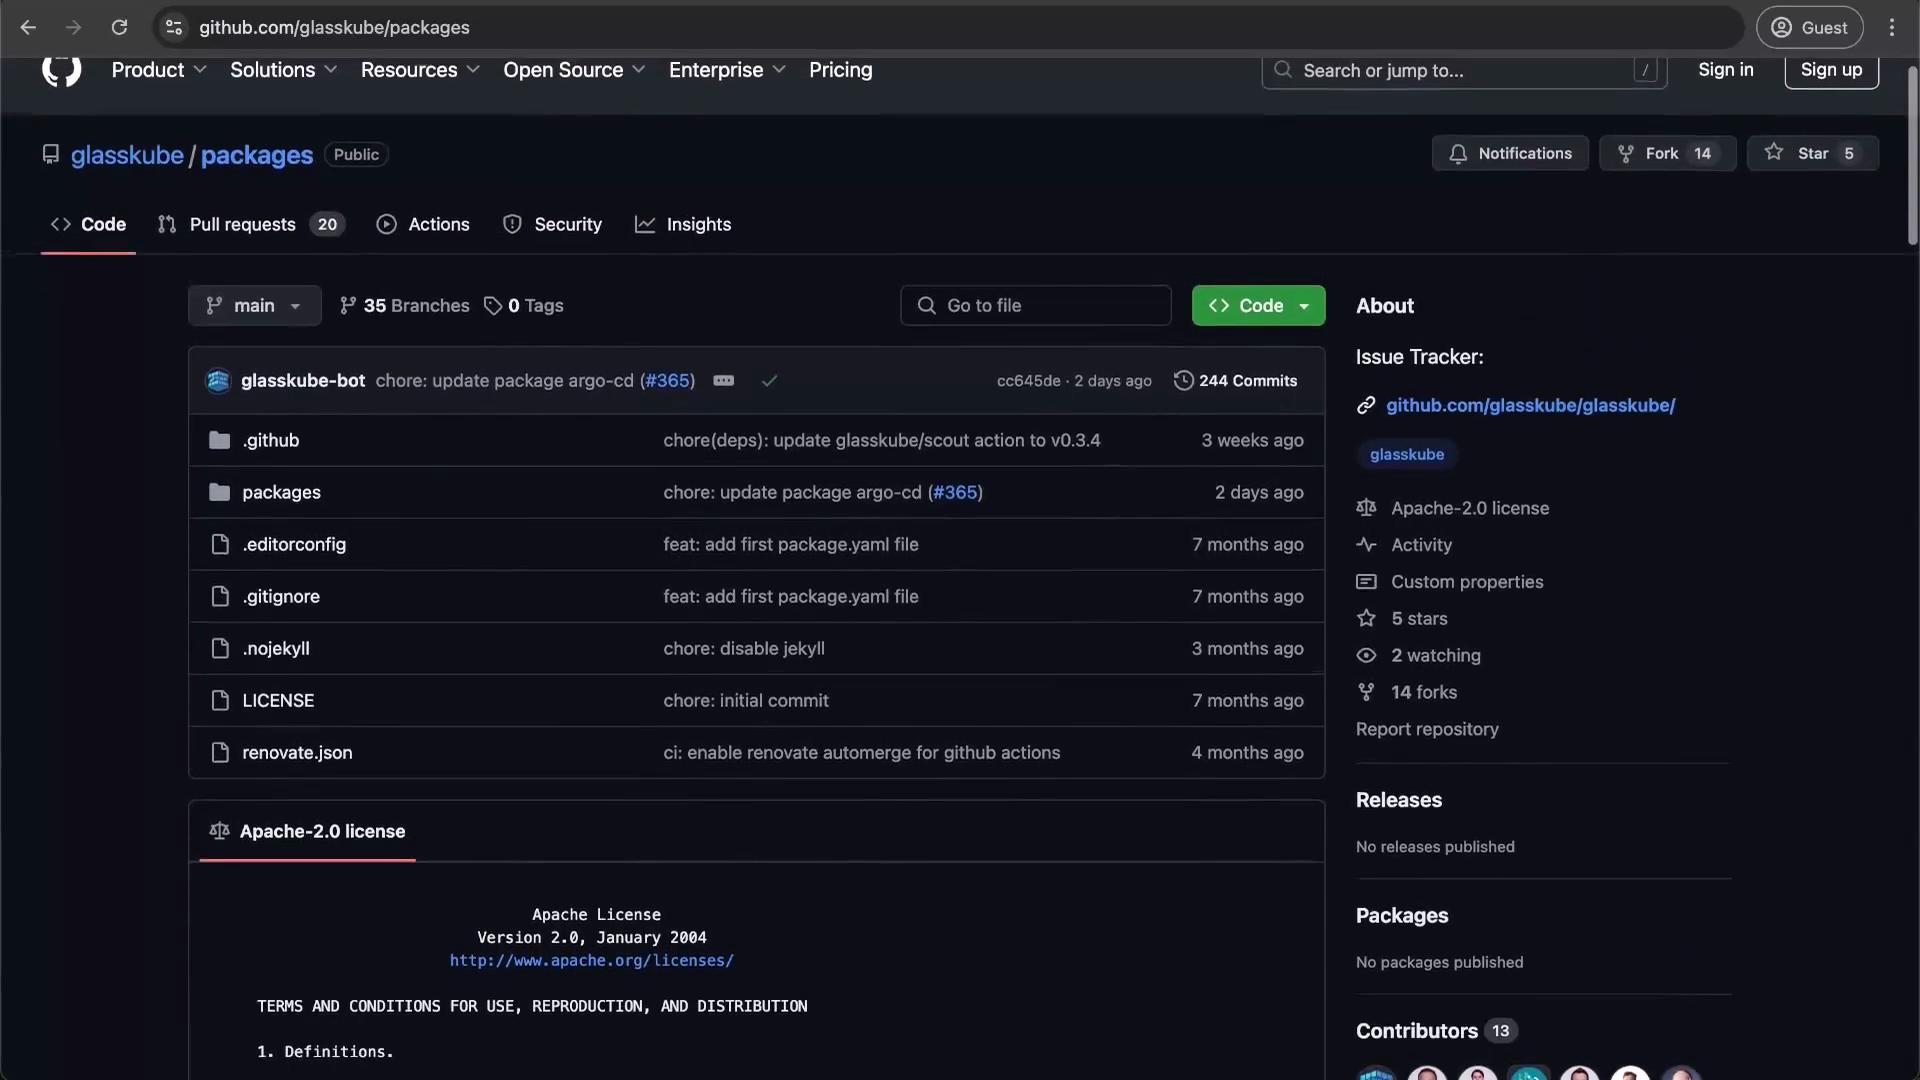Open the renovate.json file name
This screenshot has height=1080, width=1920.
click(297, 752)
